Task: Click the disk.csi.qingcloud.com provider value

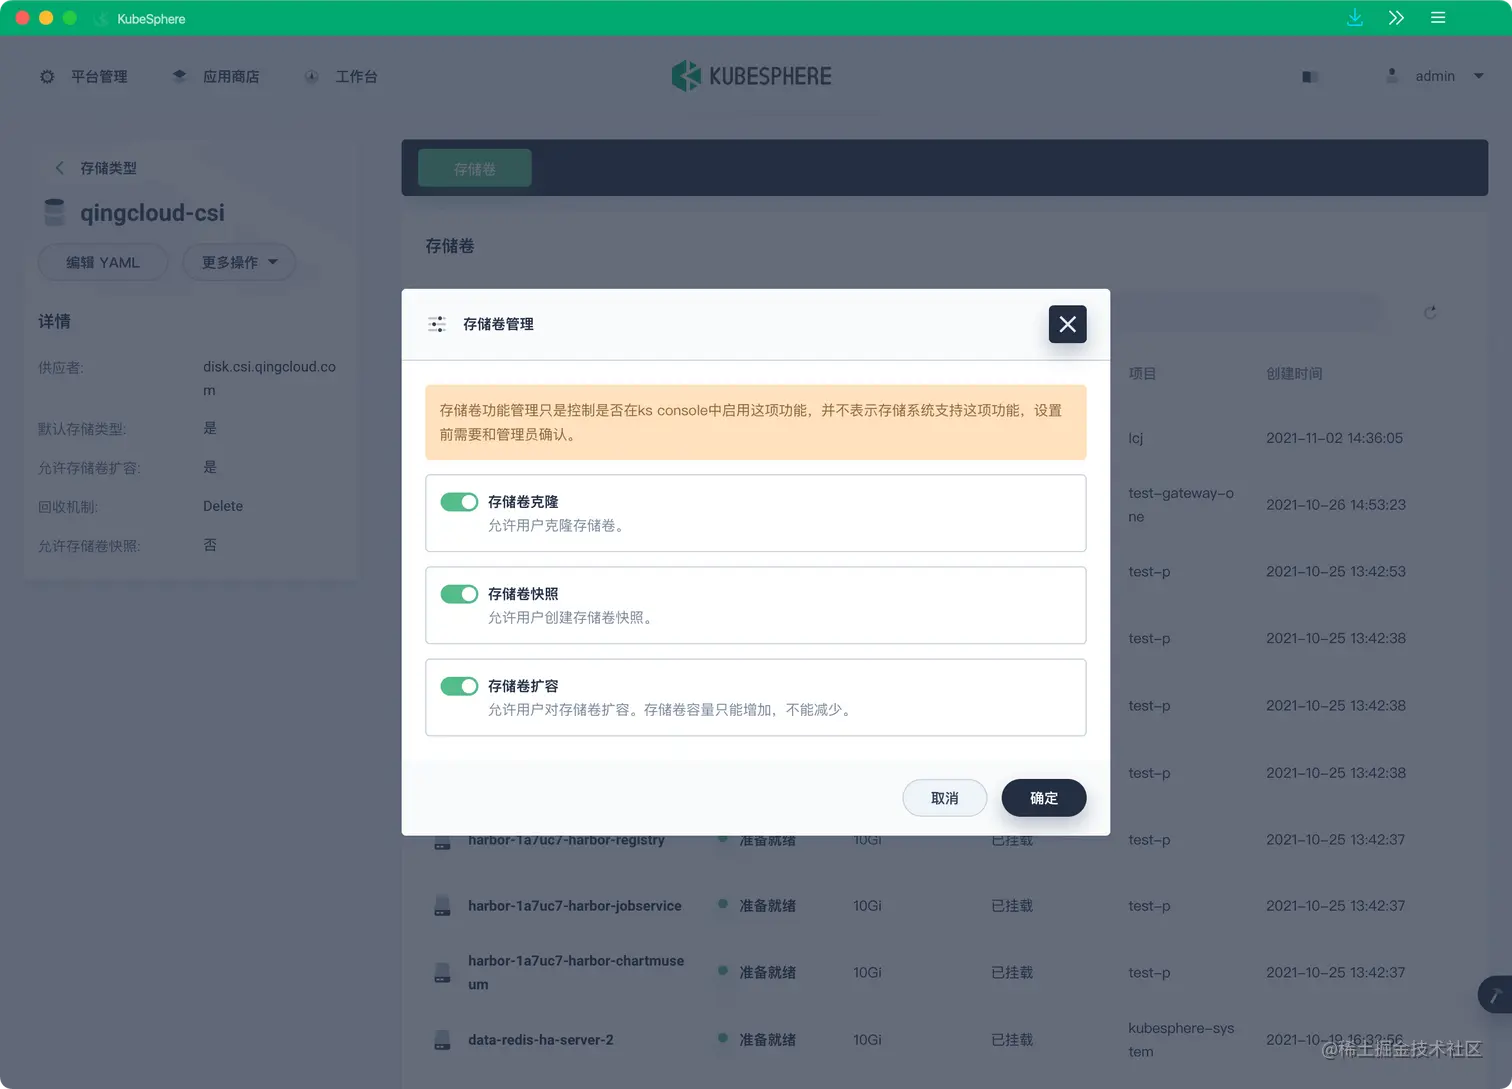Action: (x=269, y=379)
